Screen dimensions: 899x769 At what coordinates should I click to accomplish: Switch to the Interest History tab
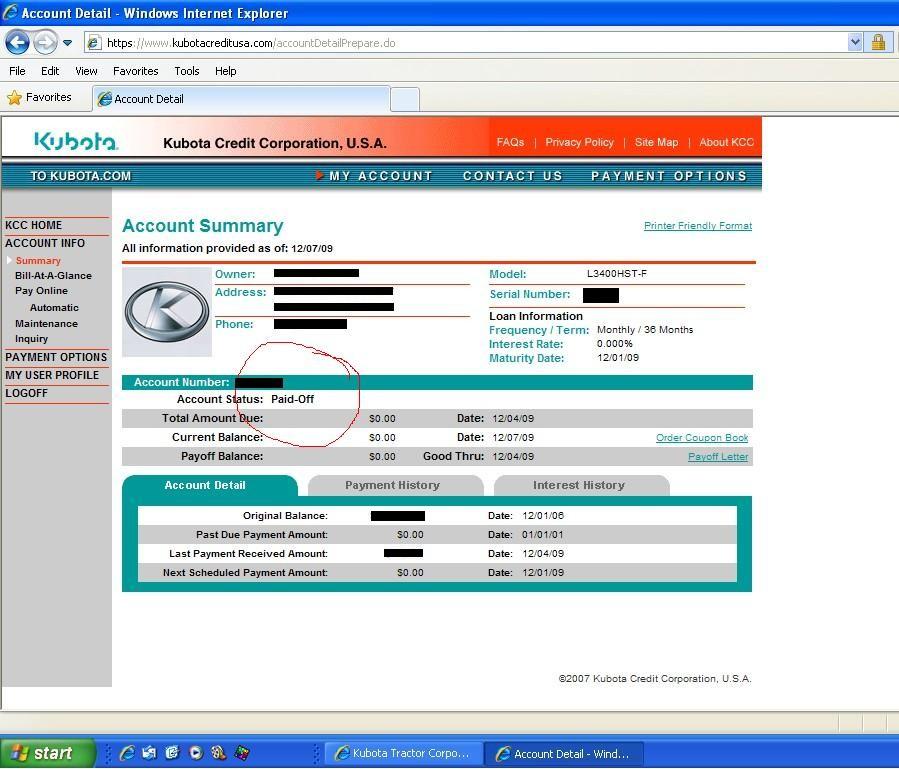click(580, 485)
